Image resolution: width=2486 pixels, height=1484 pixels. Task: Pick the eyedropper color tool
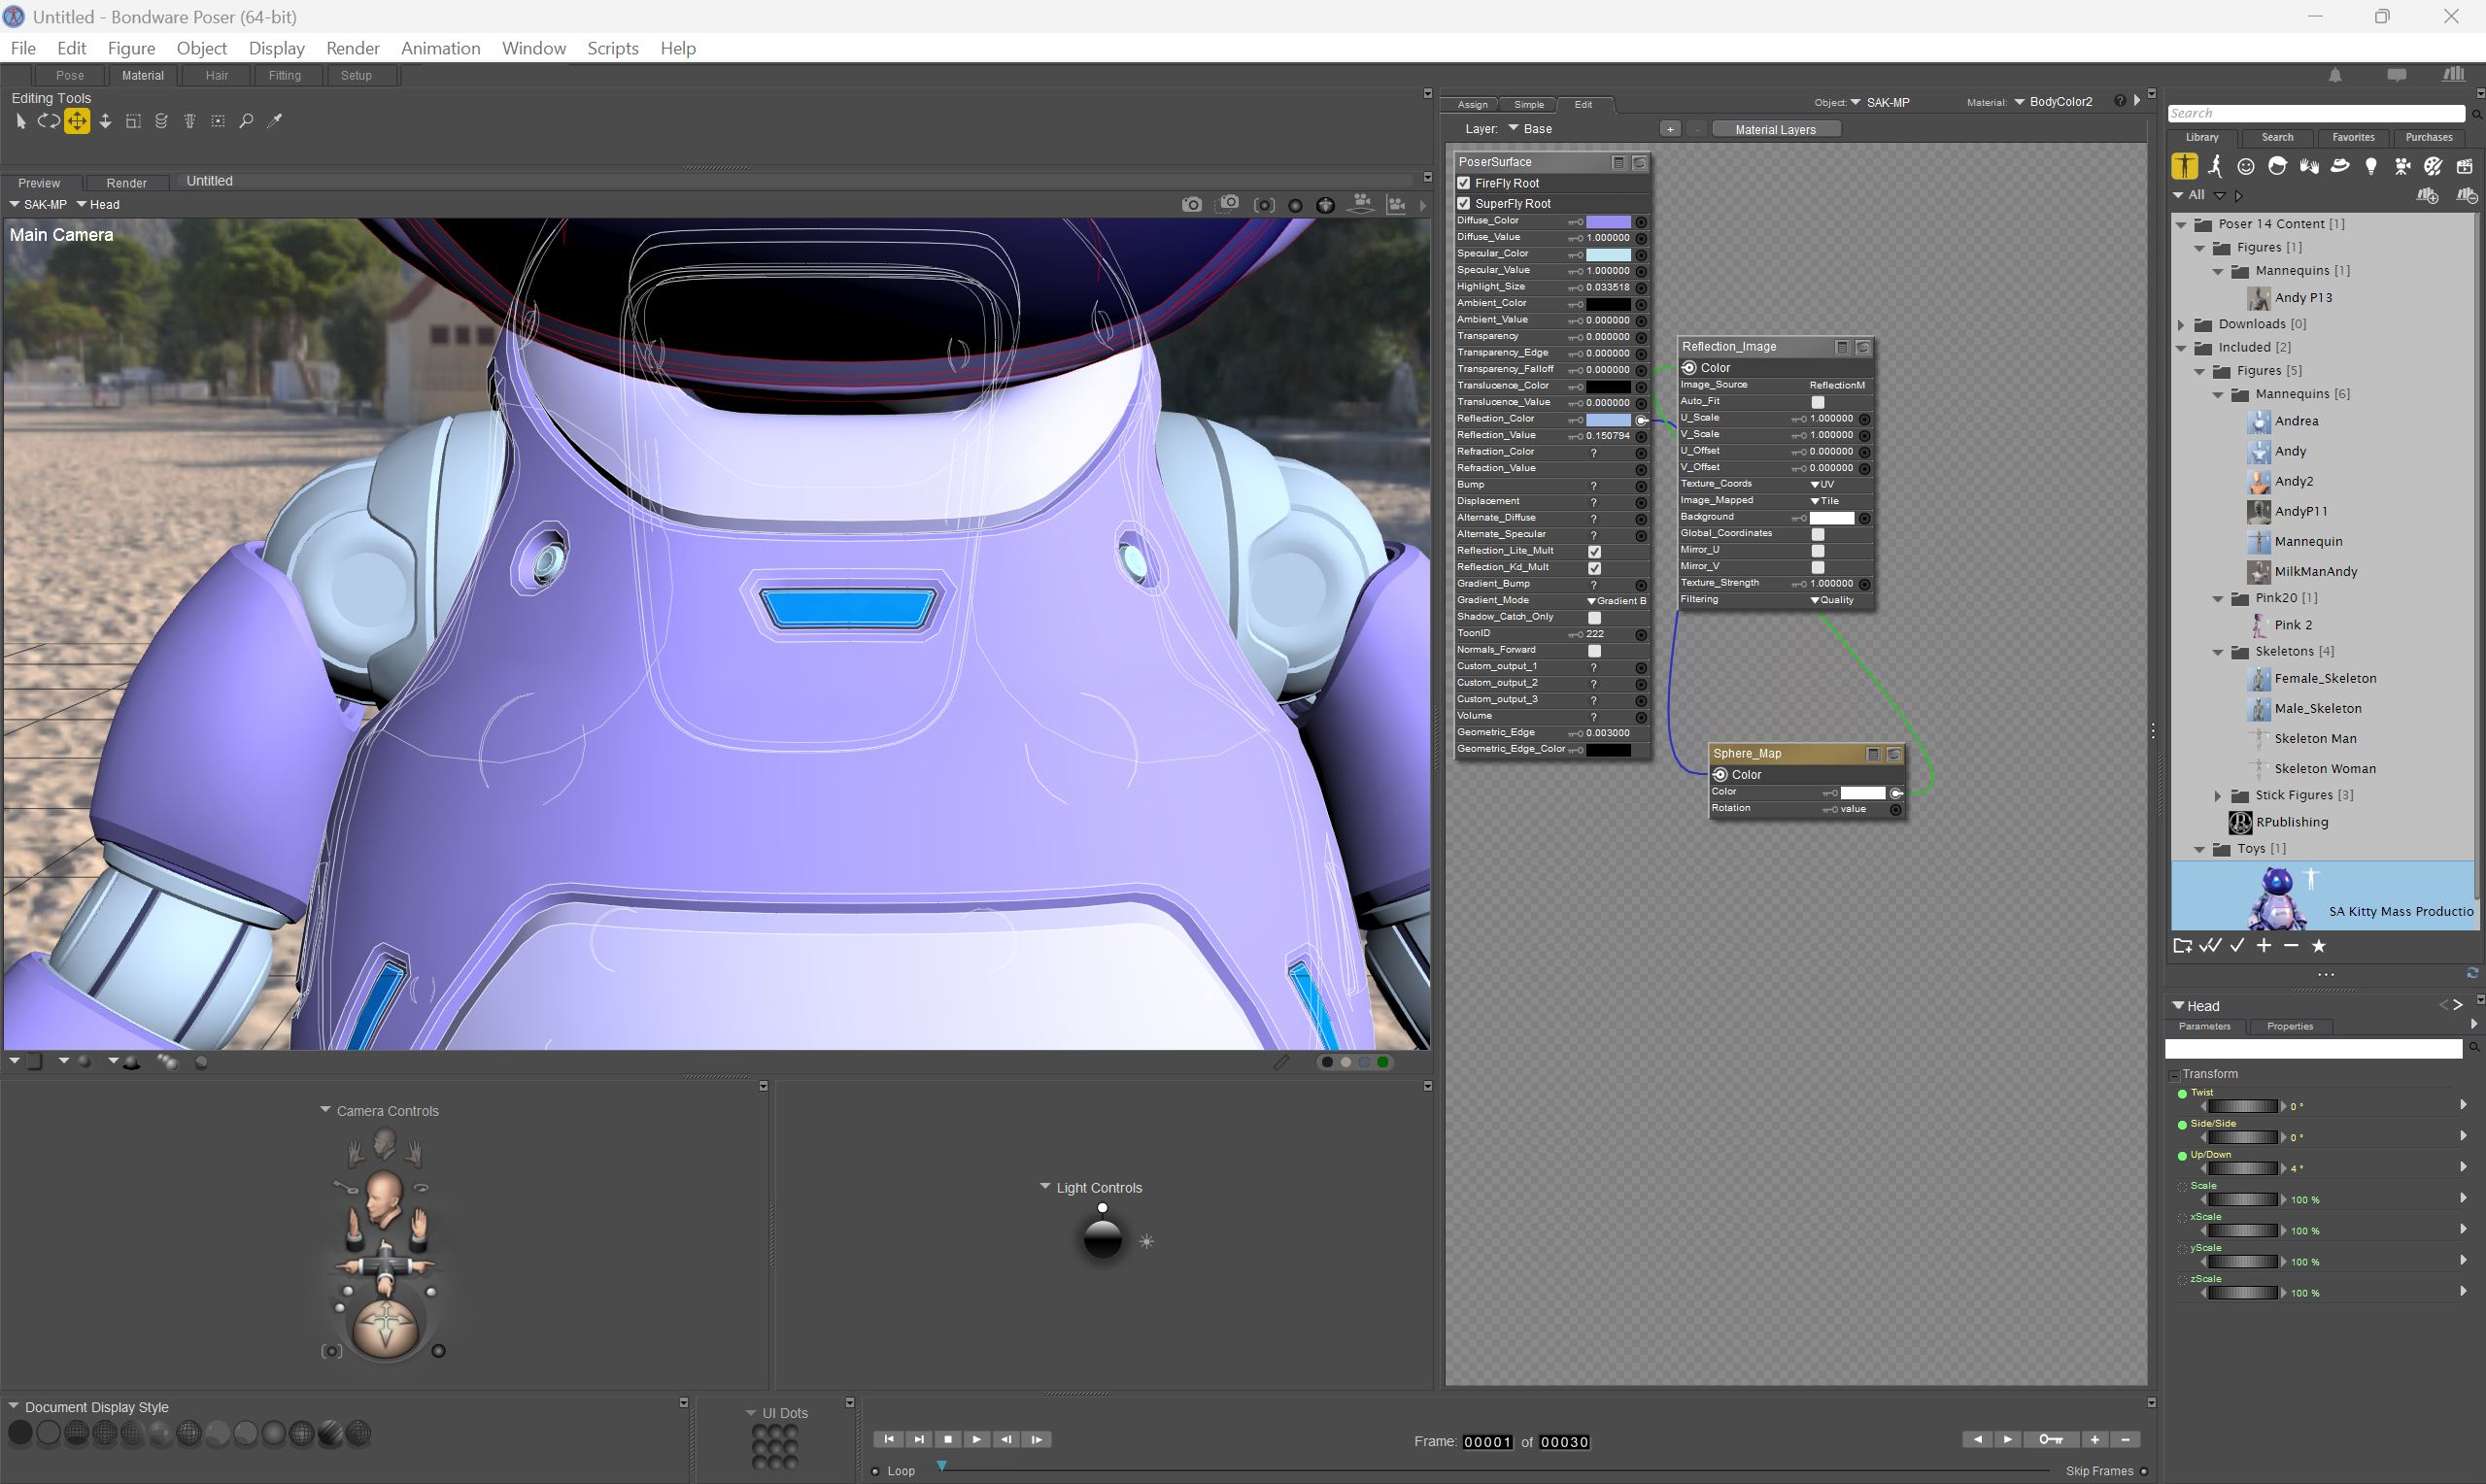274,121
